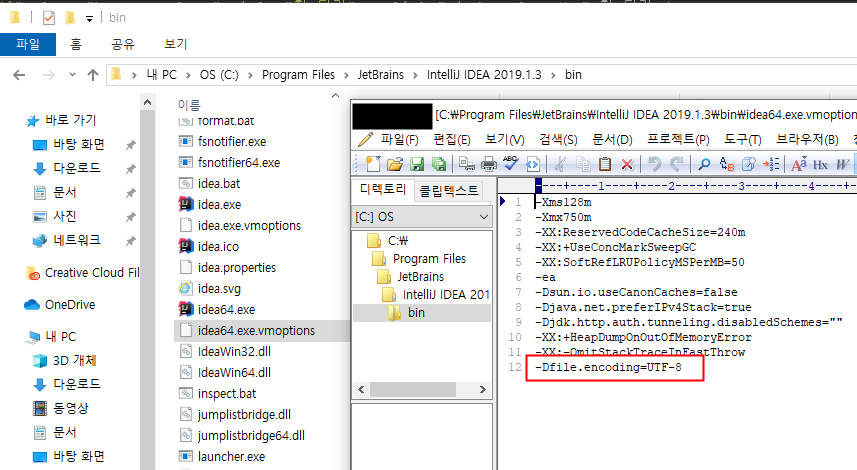The height and width of the screenshot is (470, 857).
Task: Click the ABC spell check icon
Action: pyautogui.click(x=510, y=163)
